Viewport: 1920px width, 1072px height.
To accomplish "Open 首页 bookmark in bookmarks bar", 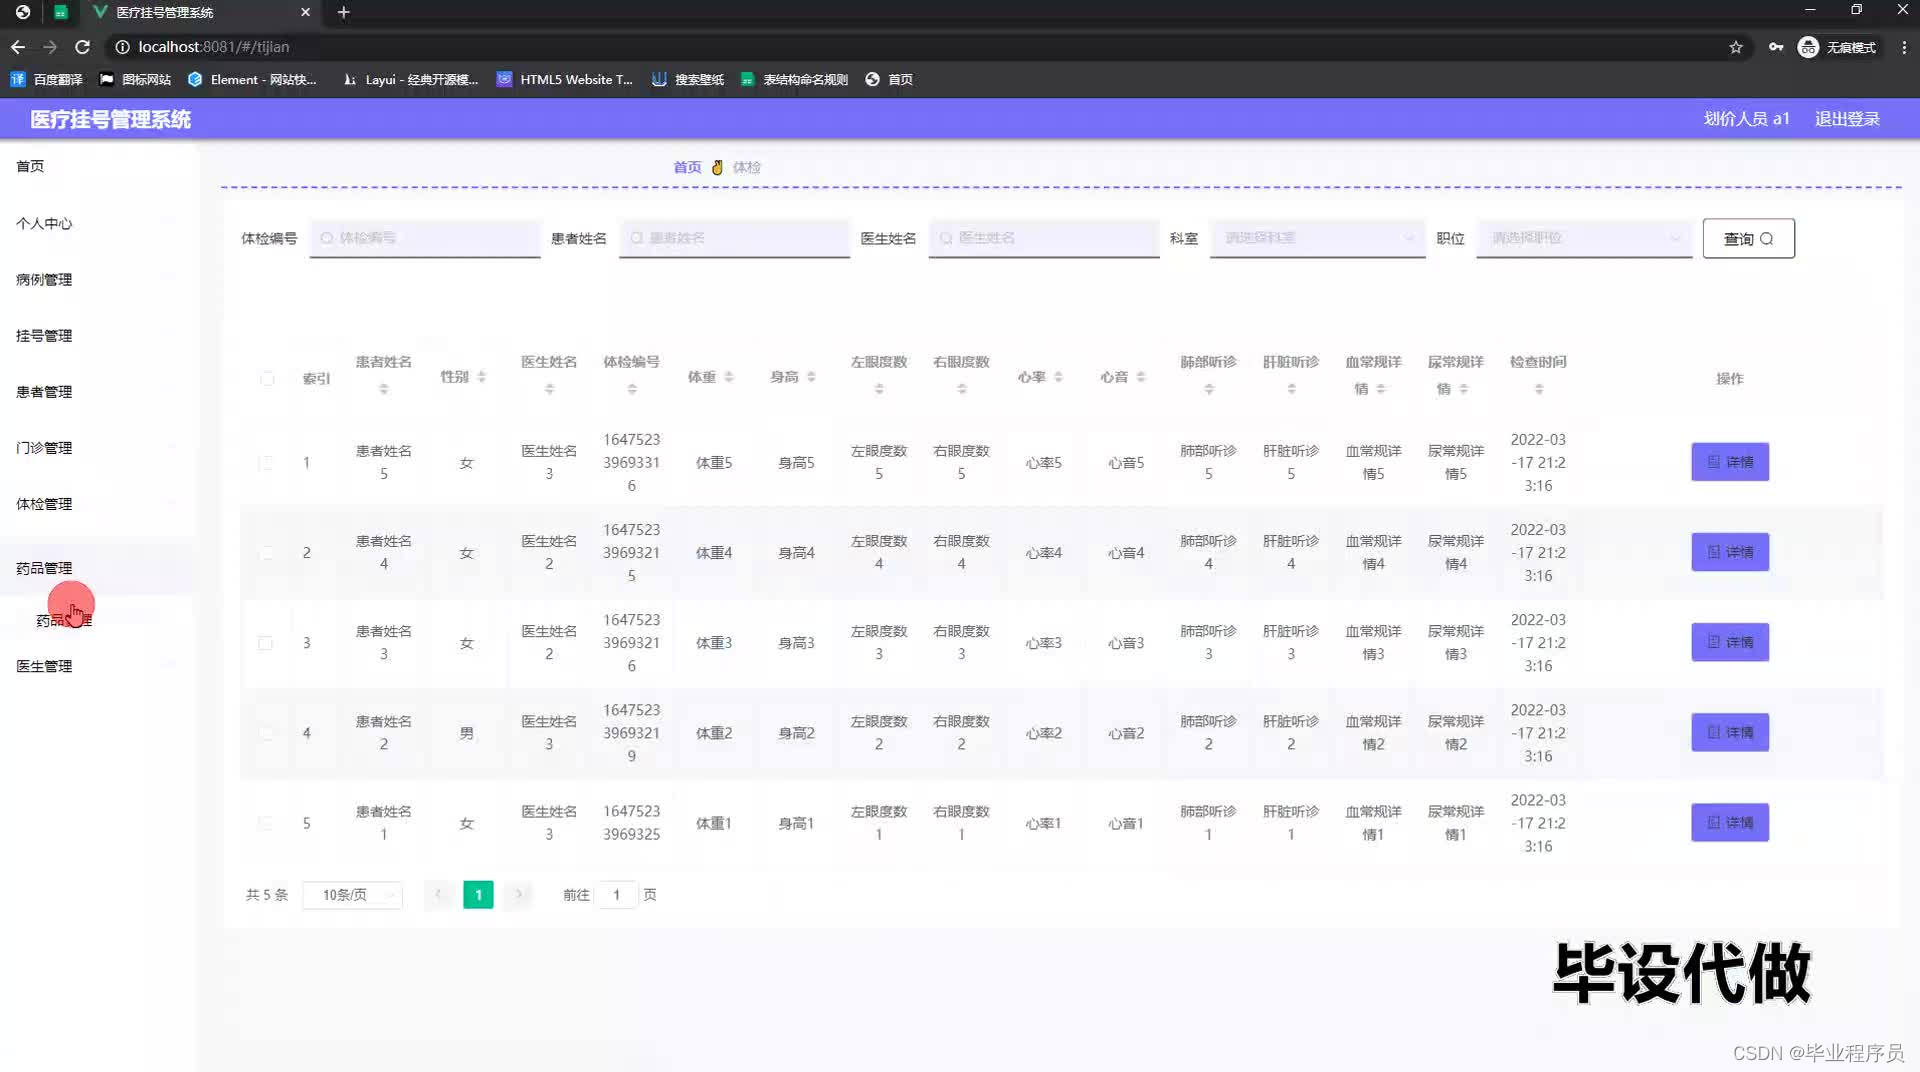I will pos(889,79).
